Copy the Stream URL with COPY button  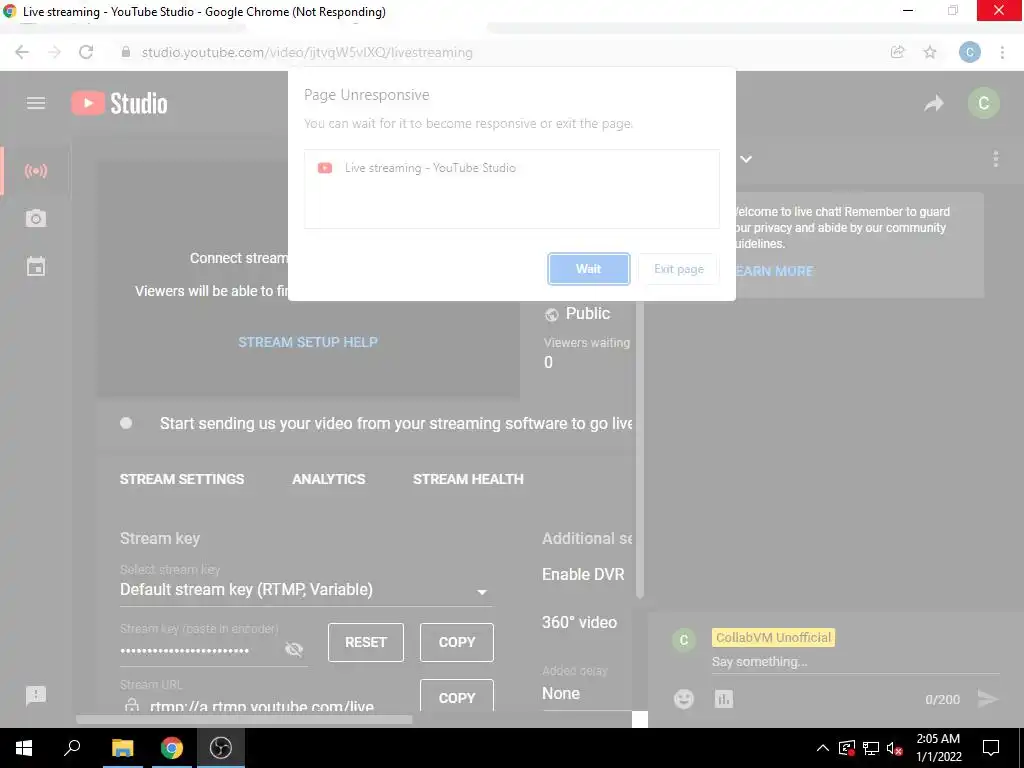456,696
